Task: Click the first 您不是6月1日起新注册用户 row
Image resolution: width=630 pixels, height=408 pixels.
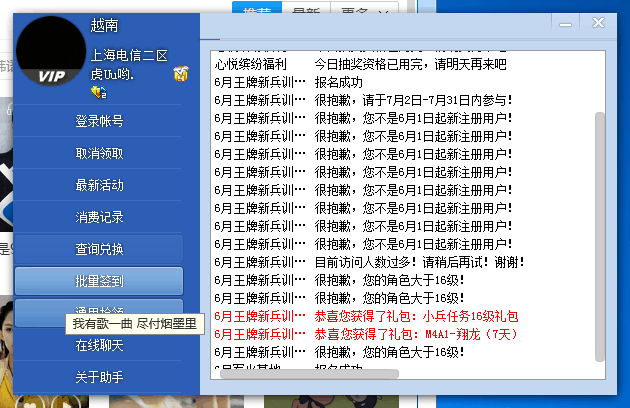Action: tap(363, 118)
